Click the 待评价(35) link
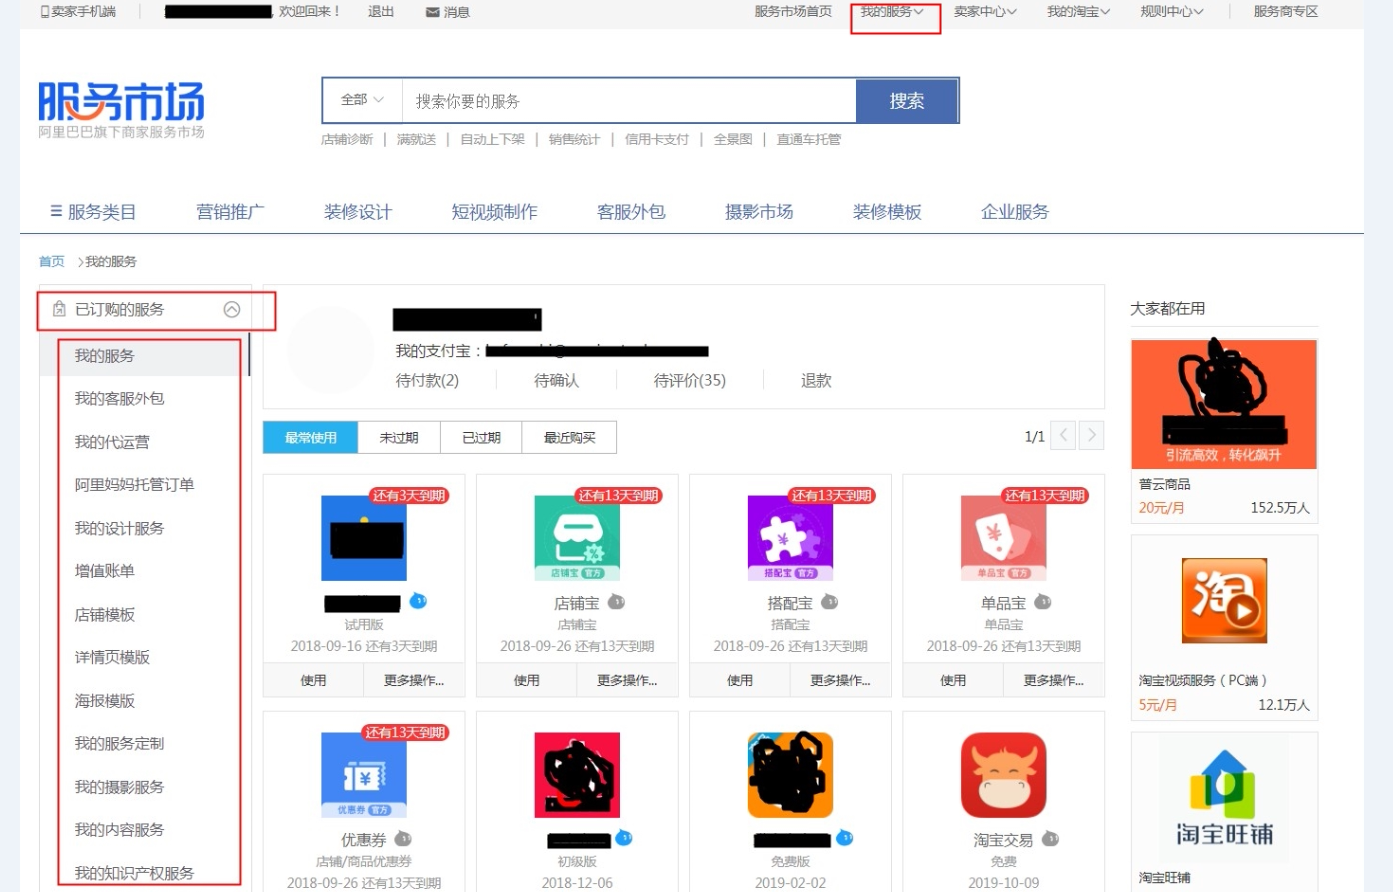Screen dimensions: 1393x892 690,380
